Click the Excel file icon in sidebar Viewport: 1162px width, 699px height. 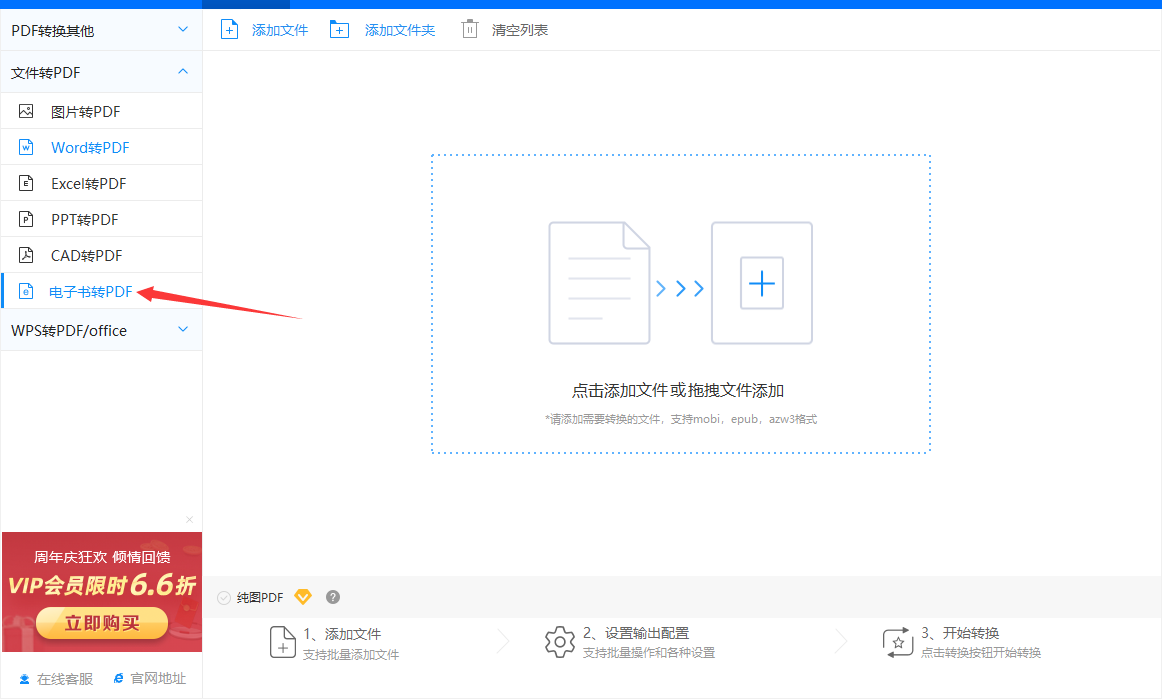(26, 183)
